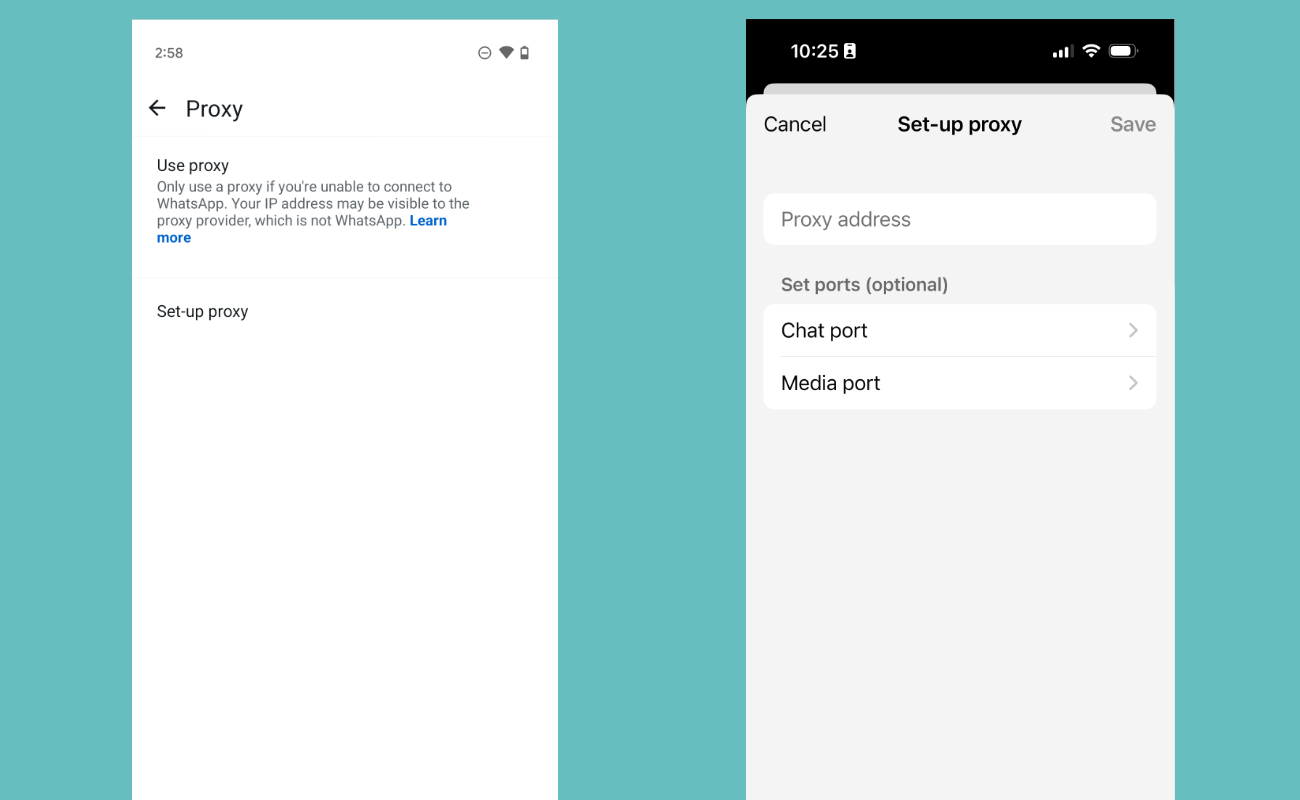The width and height of the screenshot is (1300, 800).
Task: Tap the chevron next to Chat port
Action: [1133, 330]
